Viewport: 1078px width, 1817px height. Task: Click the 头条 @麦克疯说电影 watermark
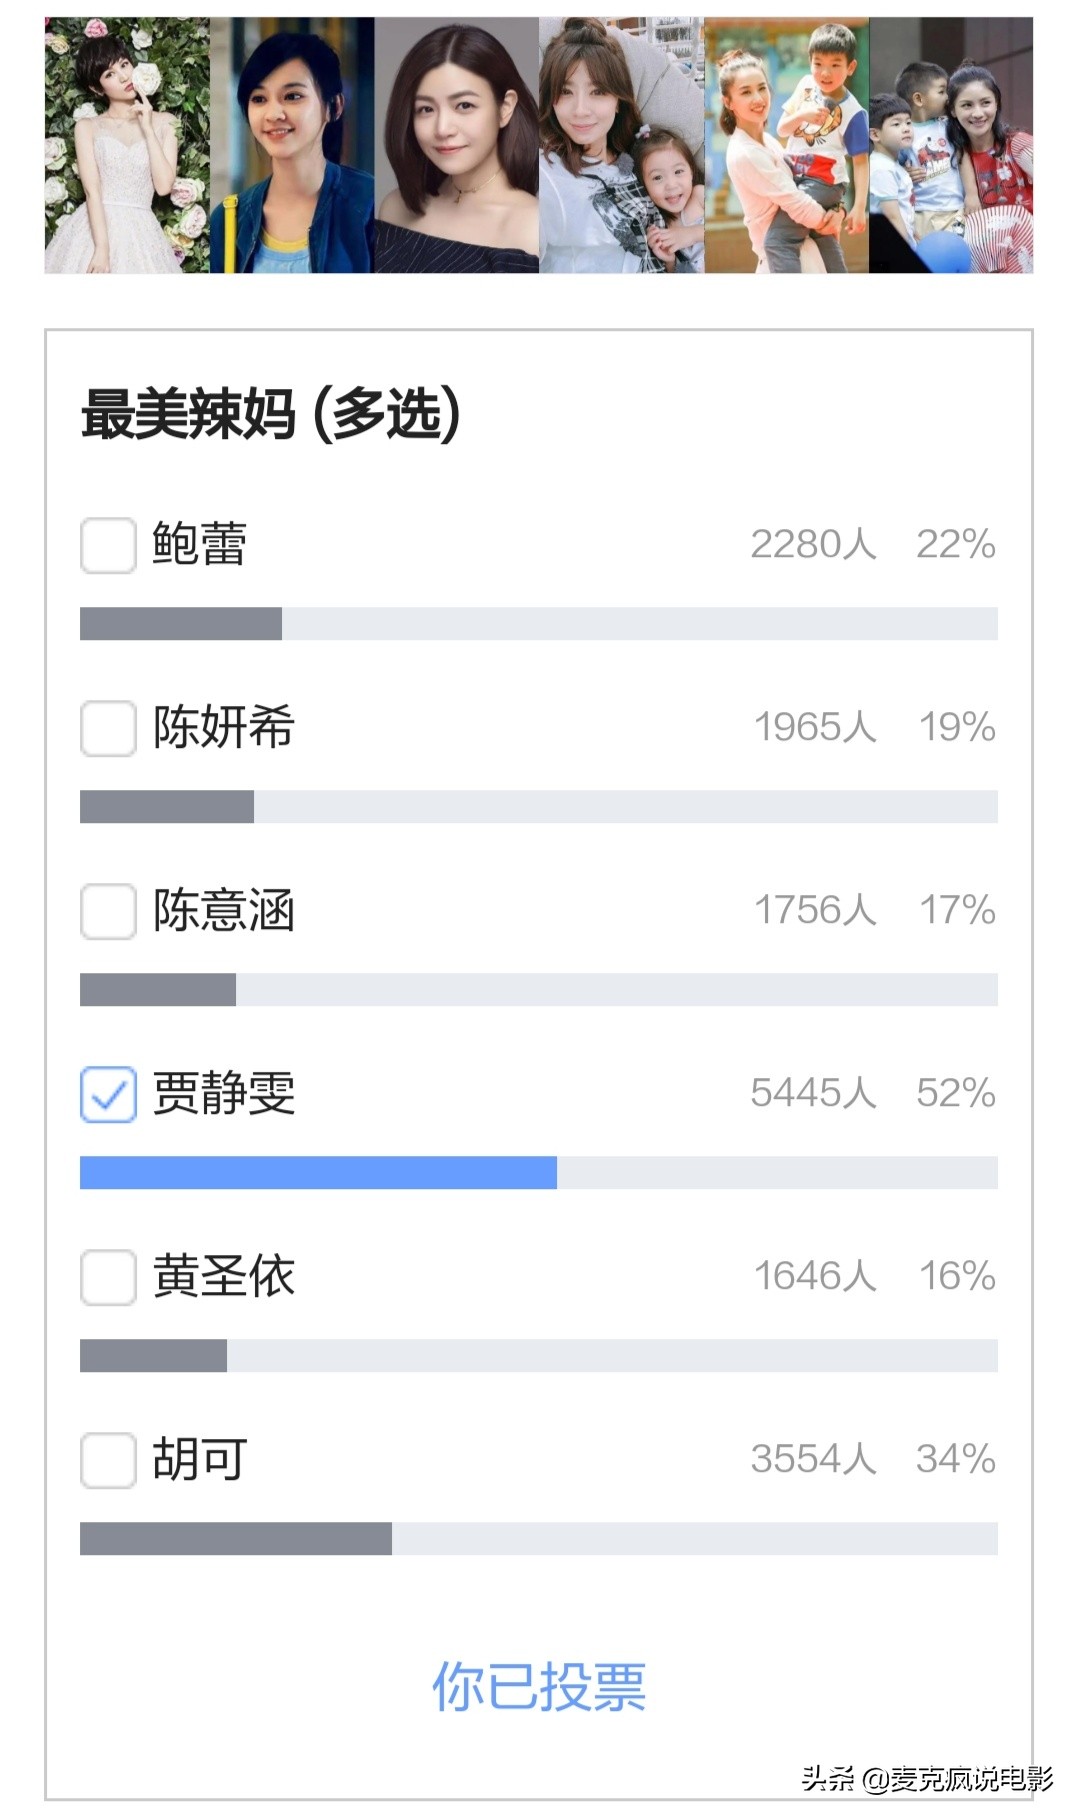(x=927, y=1779)
